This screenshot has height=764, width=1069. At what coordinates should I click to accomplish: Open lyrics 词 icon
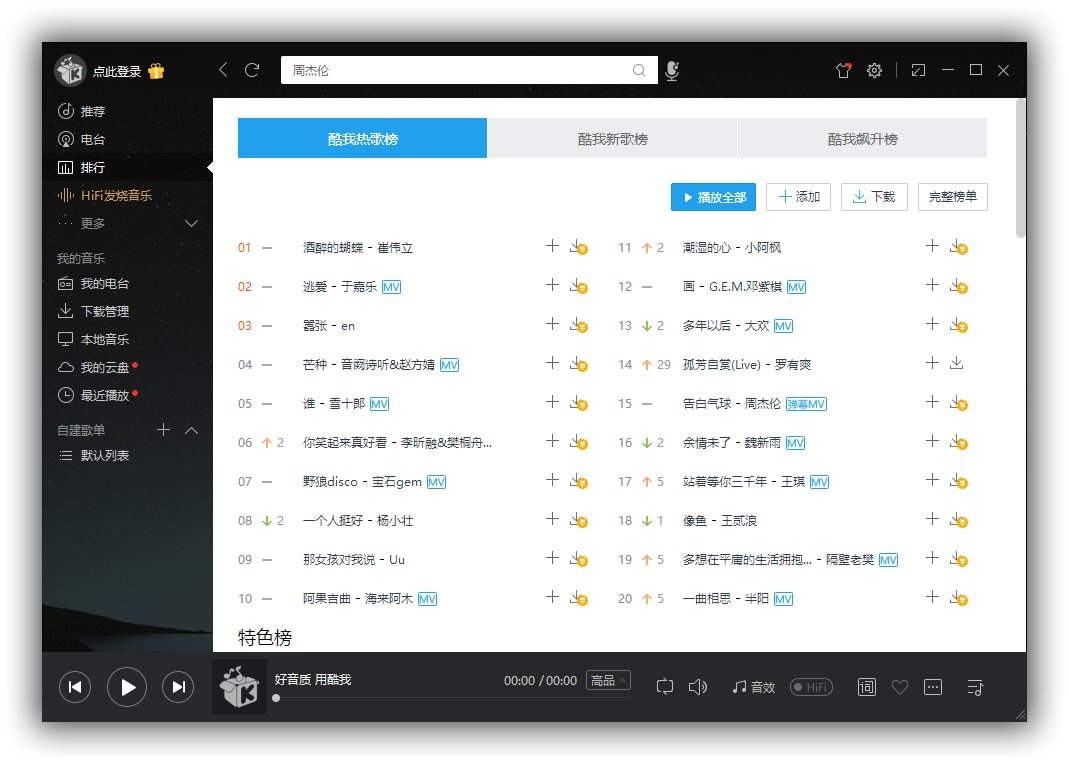click(x=867, y=687)
